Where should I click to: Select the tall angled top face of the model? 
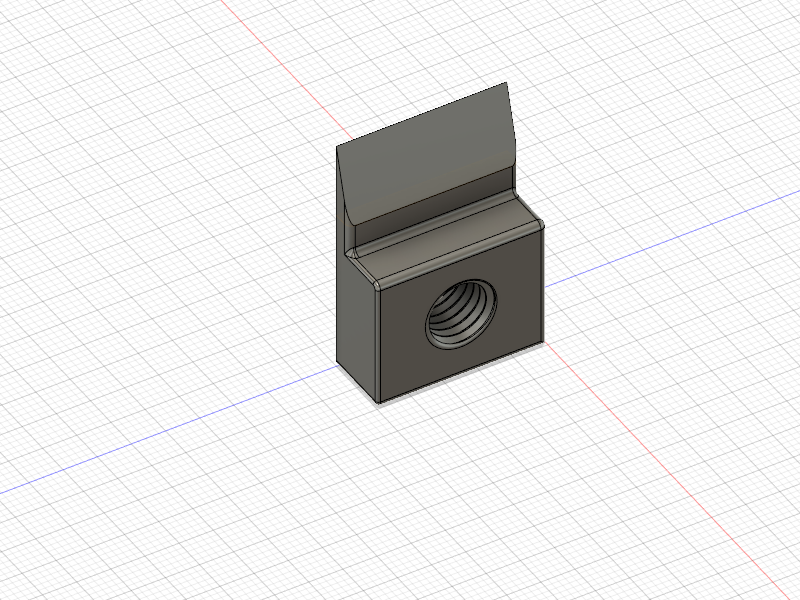426,153
